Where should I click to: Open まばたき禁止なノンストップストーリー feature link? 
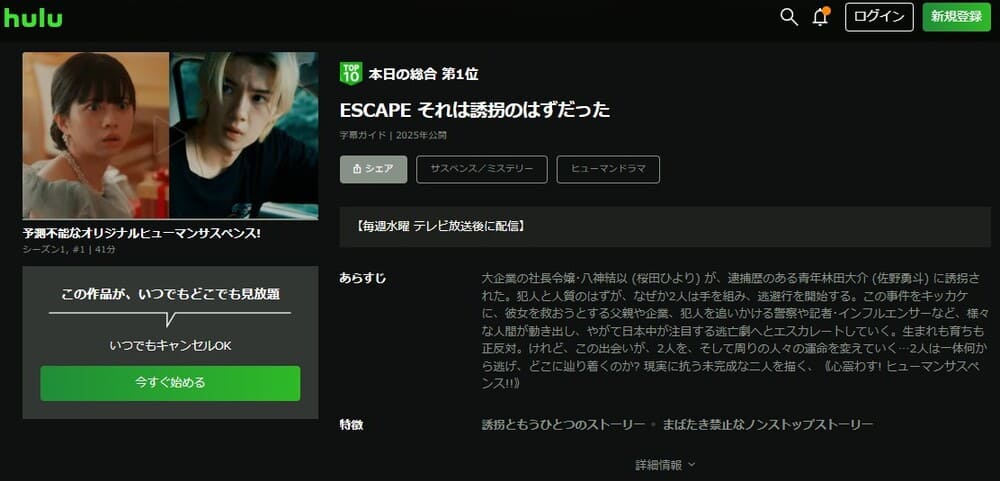pyautogui.click(x=767, y=424)
